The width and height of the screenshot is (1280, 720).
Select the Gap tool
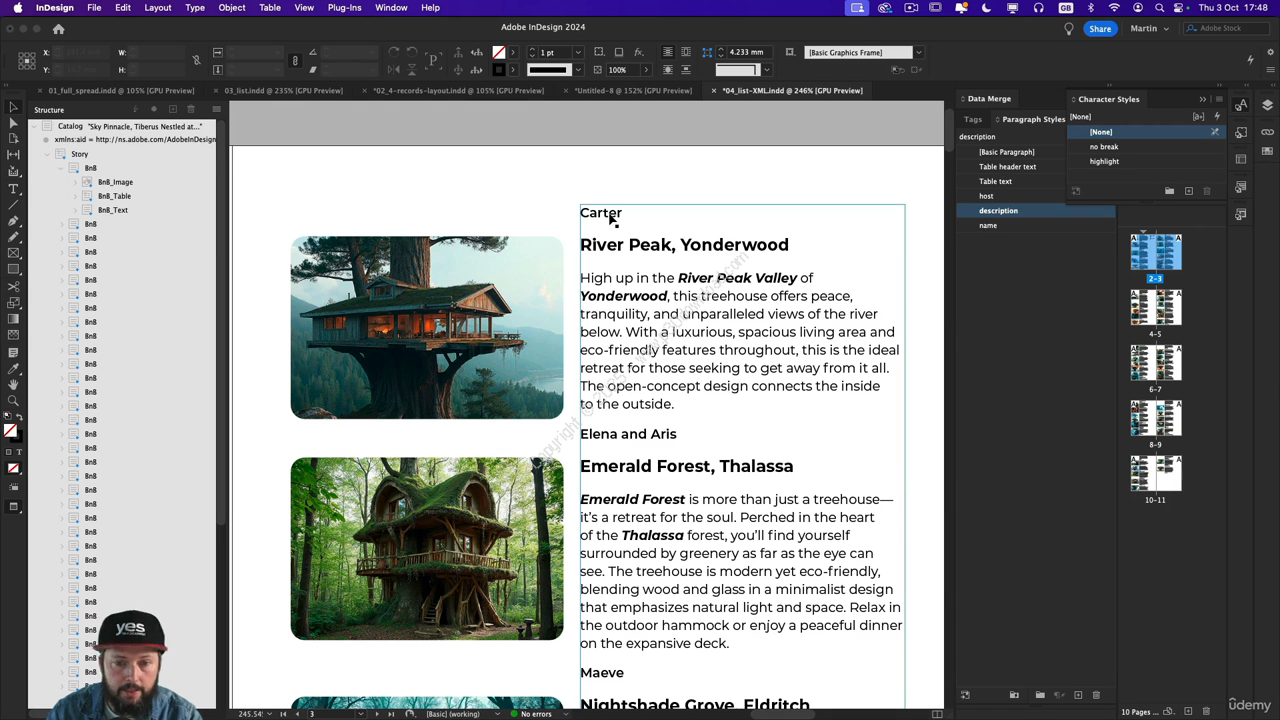point(13,155)
